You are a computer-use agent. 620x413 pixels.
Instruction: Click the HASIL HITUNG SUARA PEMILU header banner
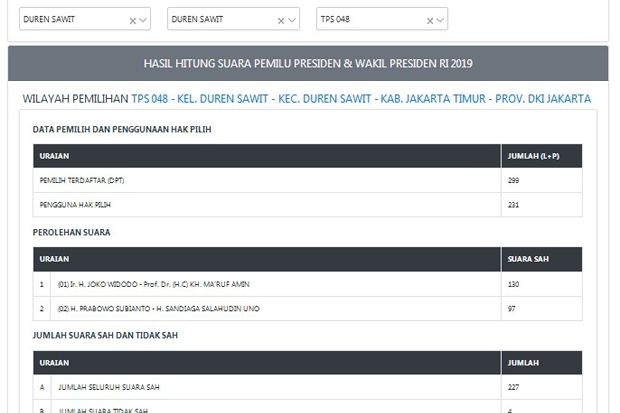pos(308,63)
